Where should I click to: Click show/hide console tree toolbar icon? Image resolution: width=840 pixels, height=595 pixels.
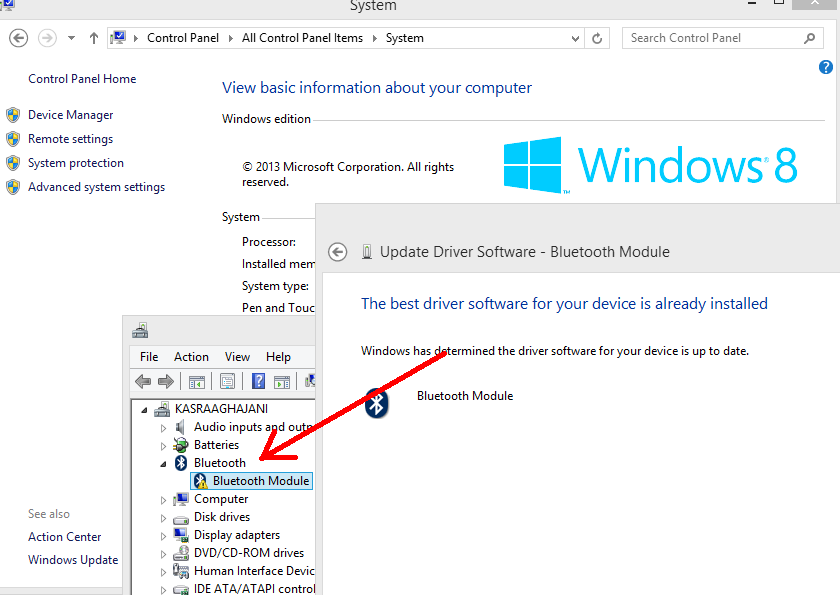pos(197,382)
